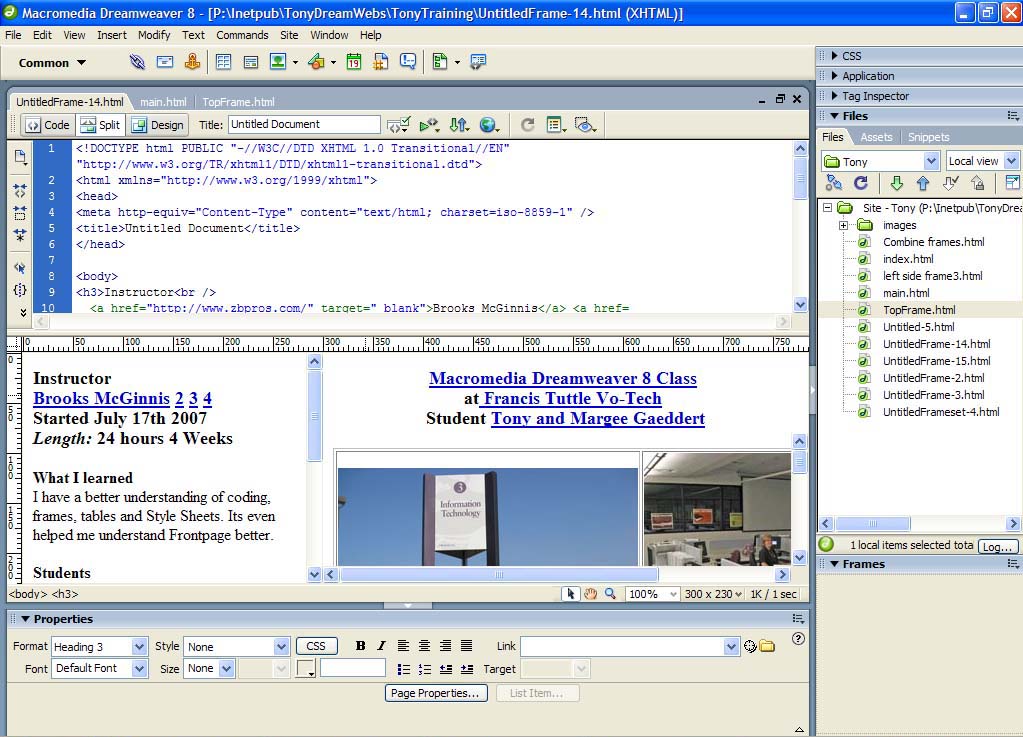This screenshot has width=1023, height=737.
Task: Click the Templates insert icon
Action: (440, 62)
